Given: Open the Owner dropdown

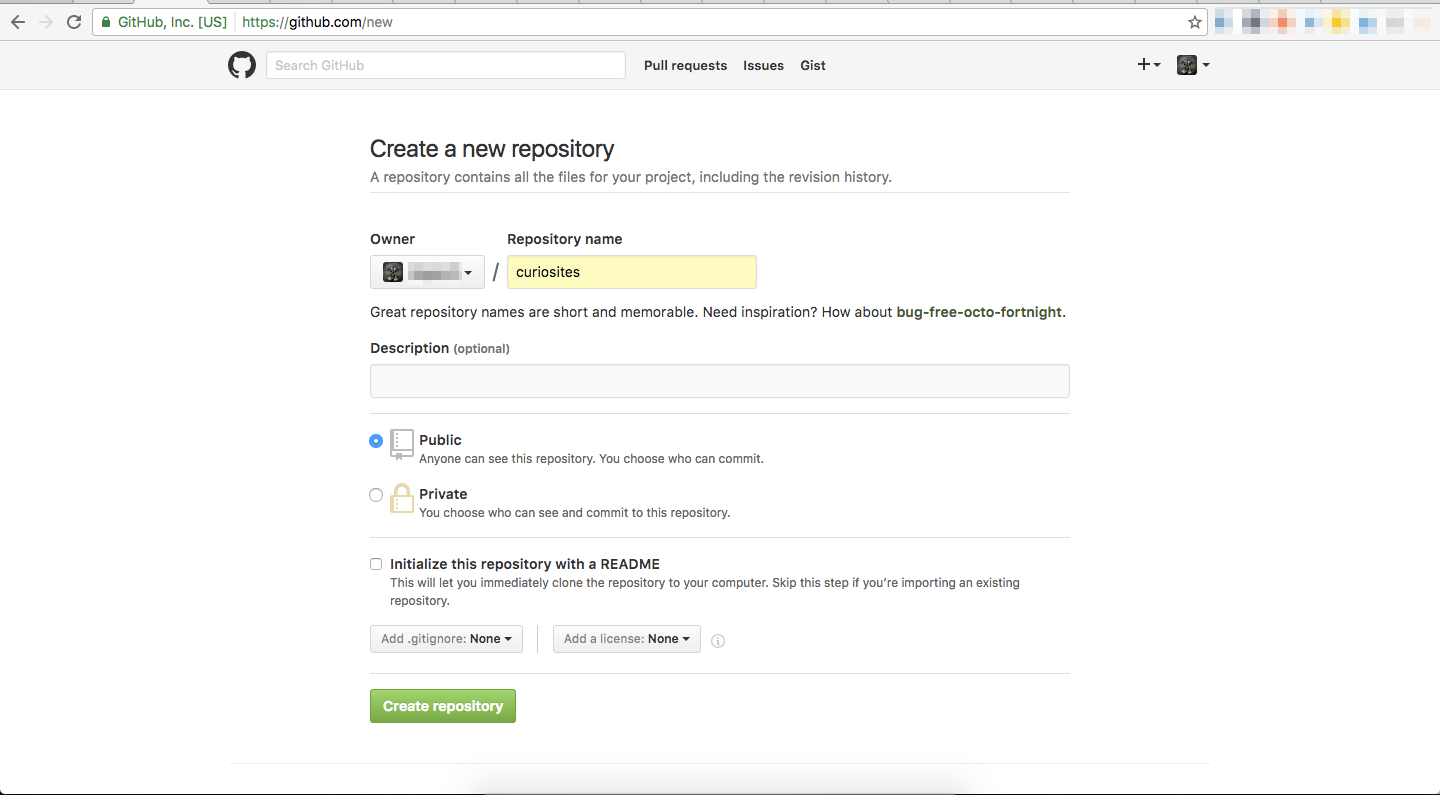Looking at the screenshot, I should (x=427, y=272).
